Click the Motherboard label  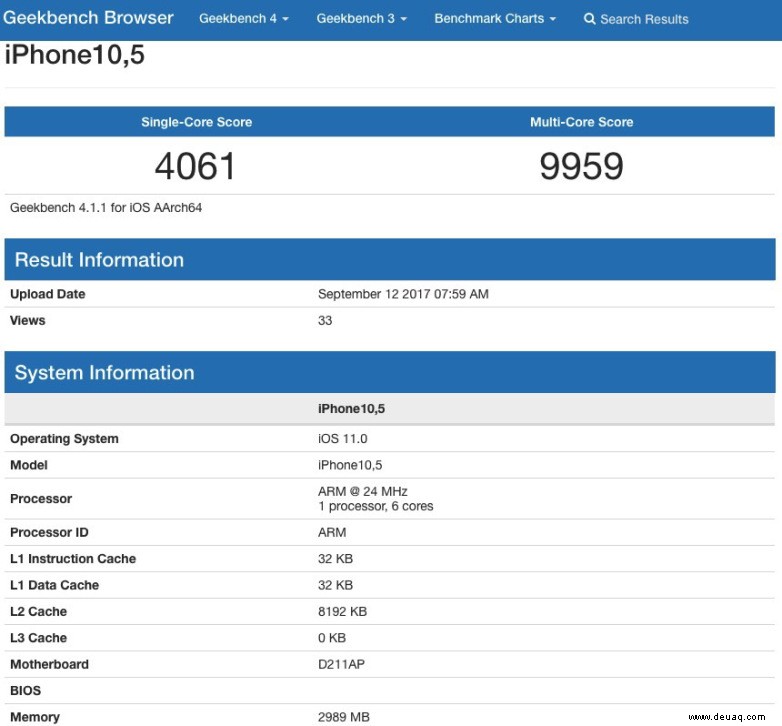pyautogui.click(x=49, y=665)
